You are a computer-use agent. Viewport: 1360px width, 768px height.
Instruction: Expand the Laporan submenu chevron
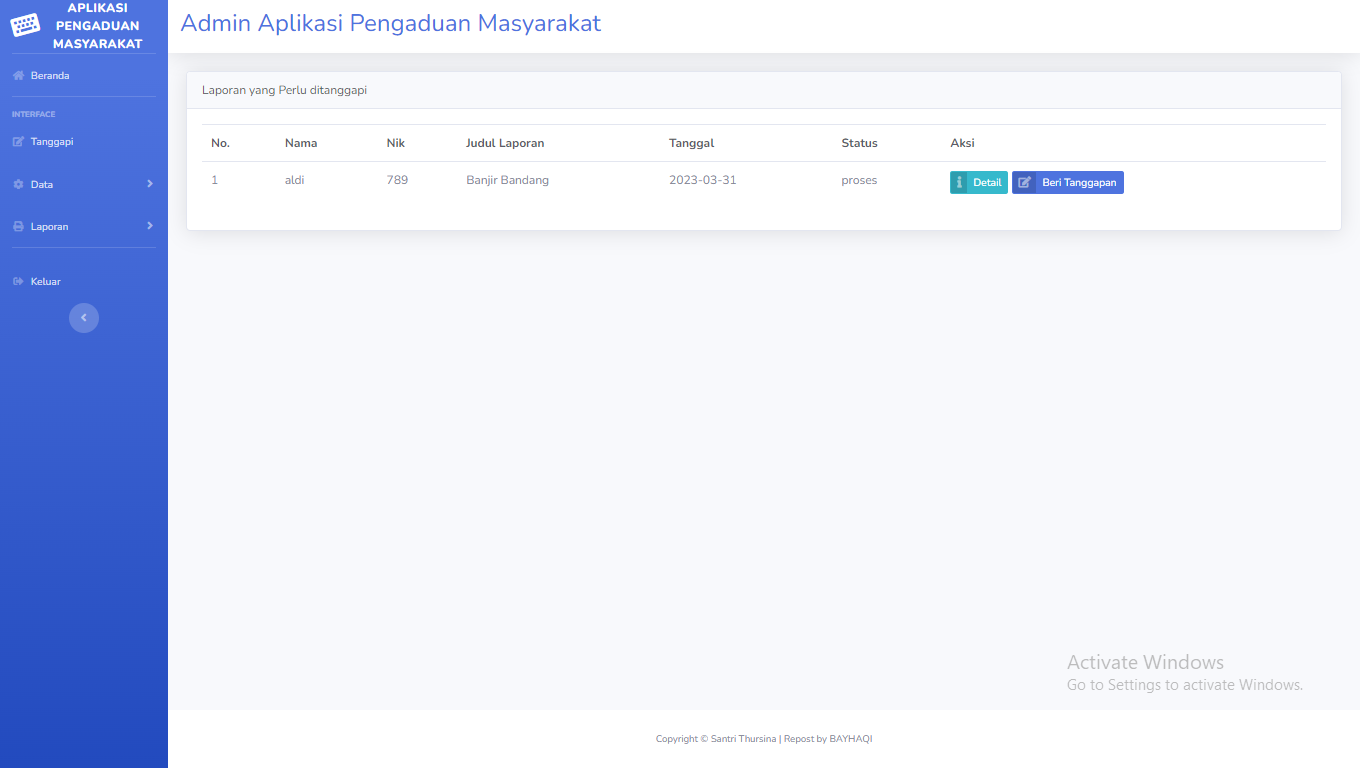click(x=150, y=226)
